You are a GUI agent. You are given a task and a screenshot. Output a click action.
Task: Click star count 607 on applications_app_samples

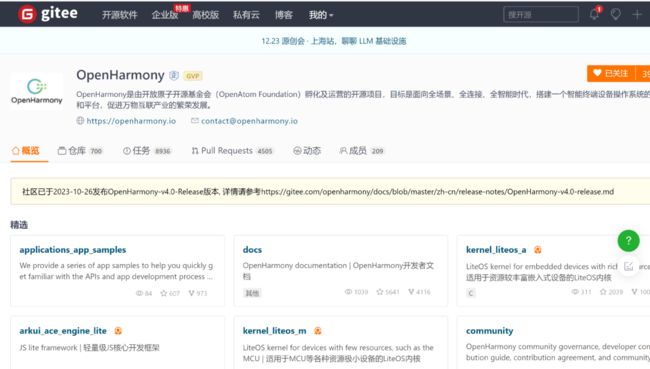pyautogui.click(x=170, y=293)
